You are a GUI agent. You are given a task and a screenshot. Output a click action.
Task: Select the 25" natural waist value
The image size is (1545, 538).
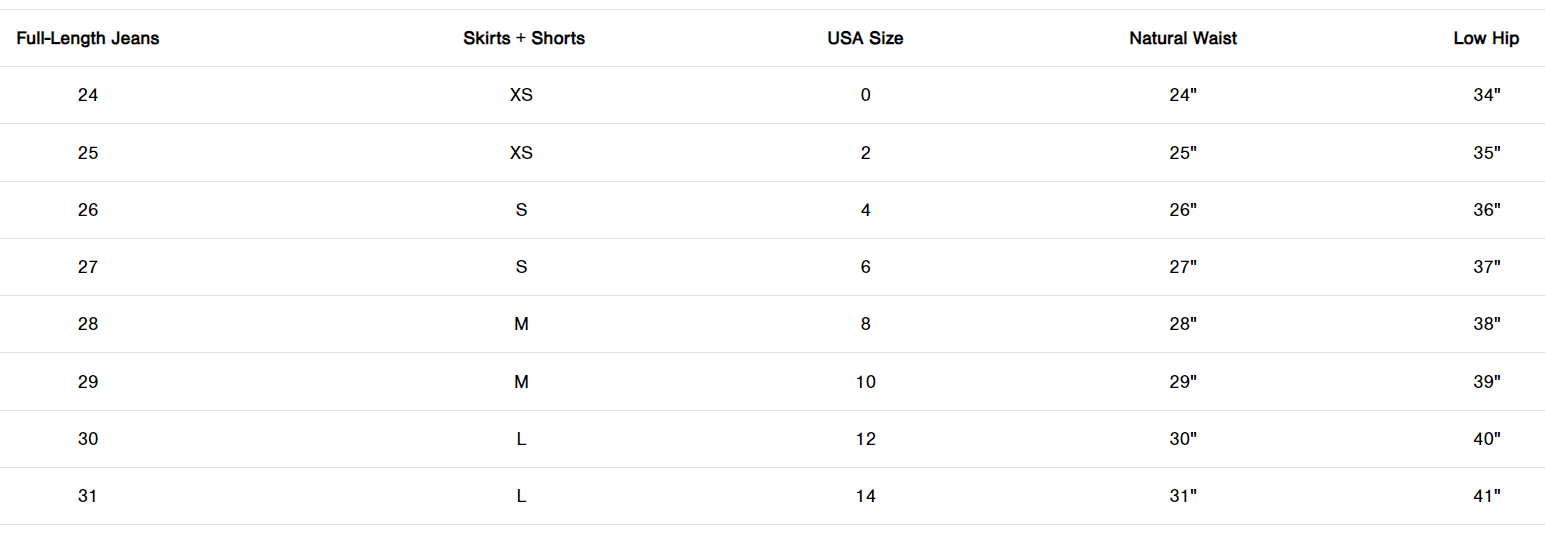pos(1183,153)
